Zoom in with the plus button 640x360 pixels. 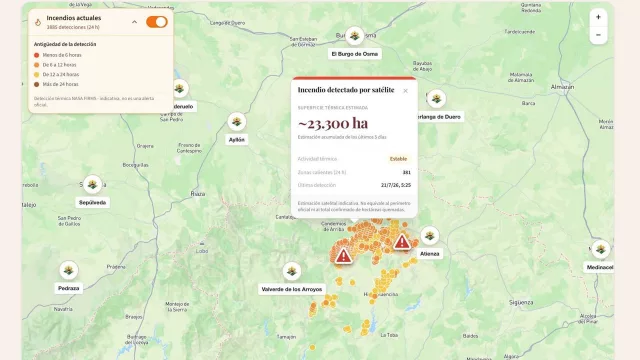598,17
